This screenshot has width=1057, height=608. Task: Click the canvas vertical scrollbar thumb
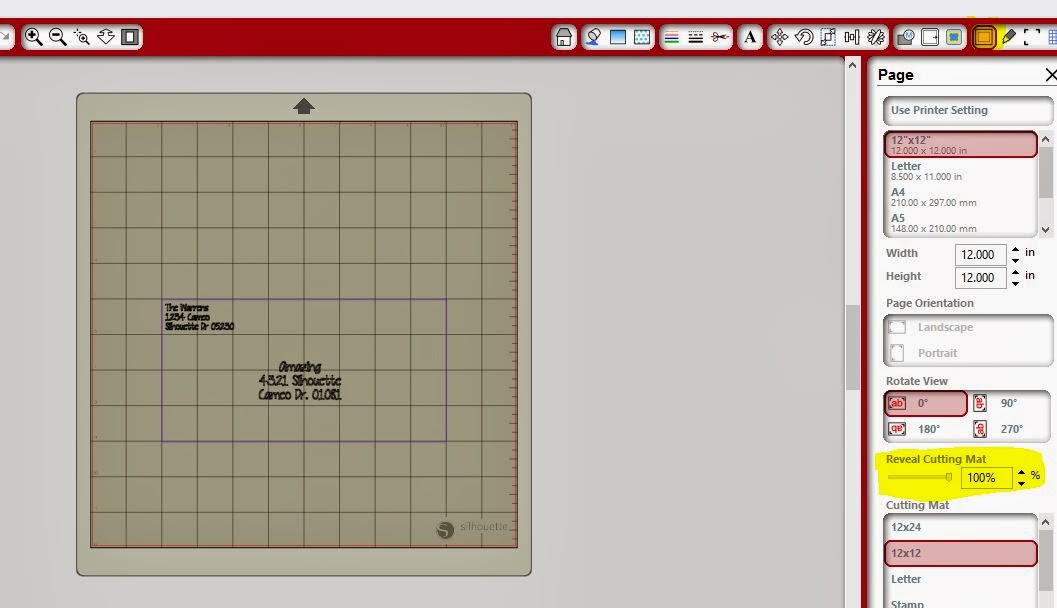(852, 347)
